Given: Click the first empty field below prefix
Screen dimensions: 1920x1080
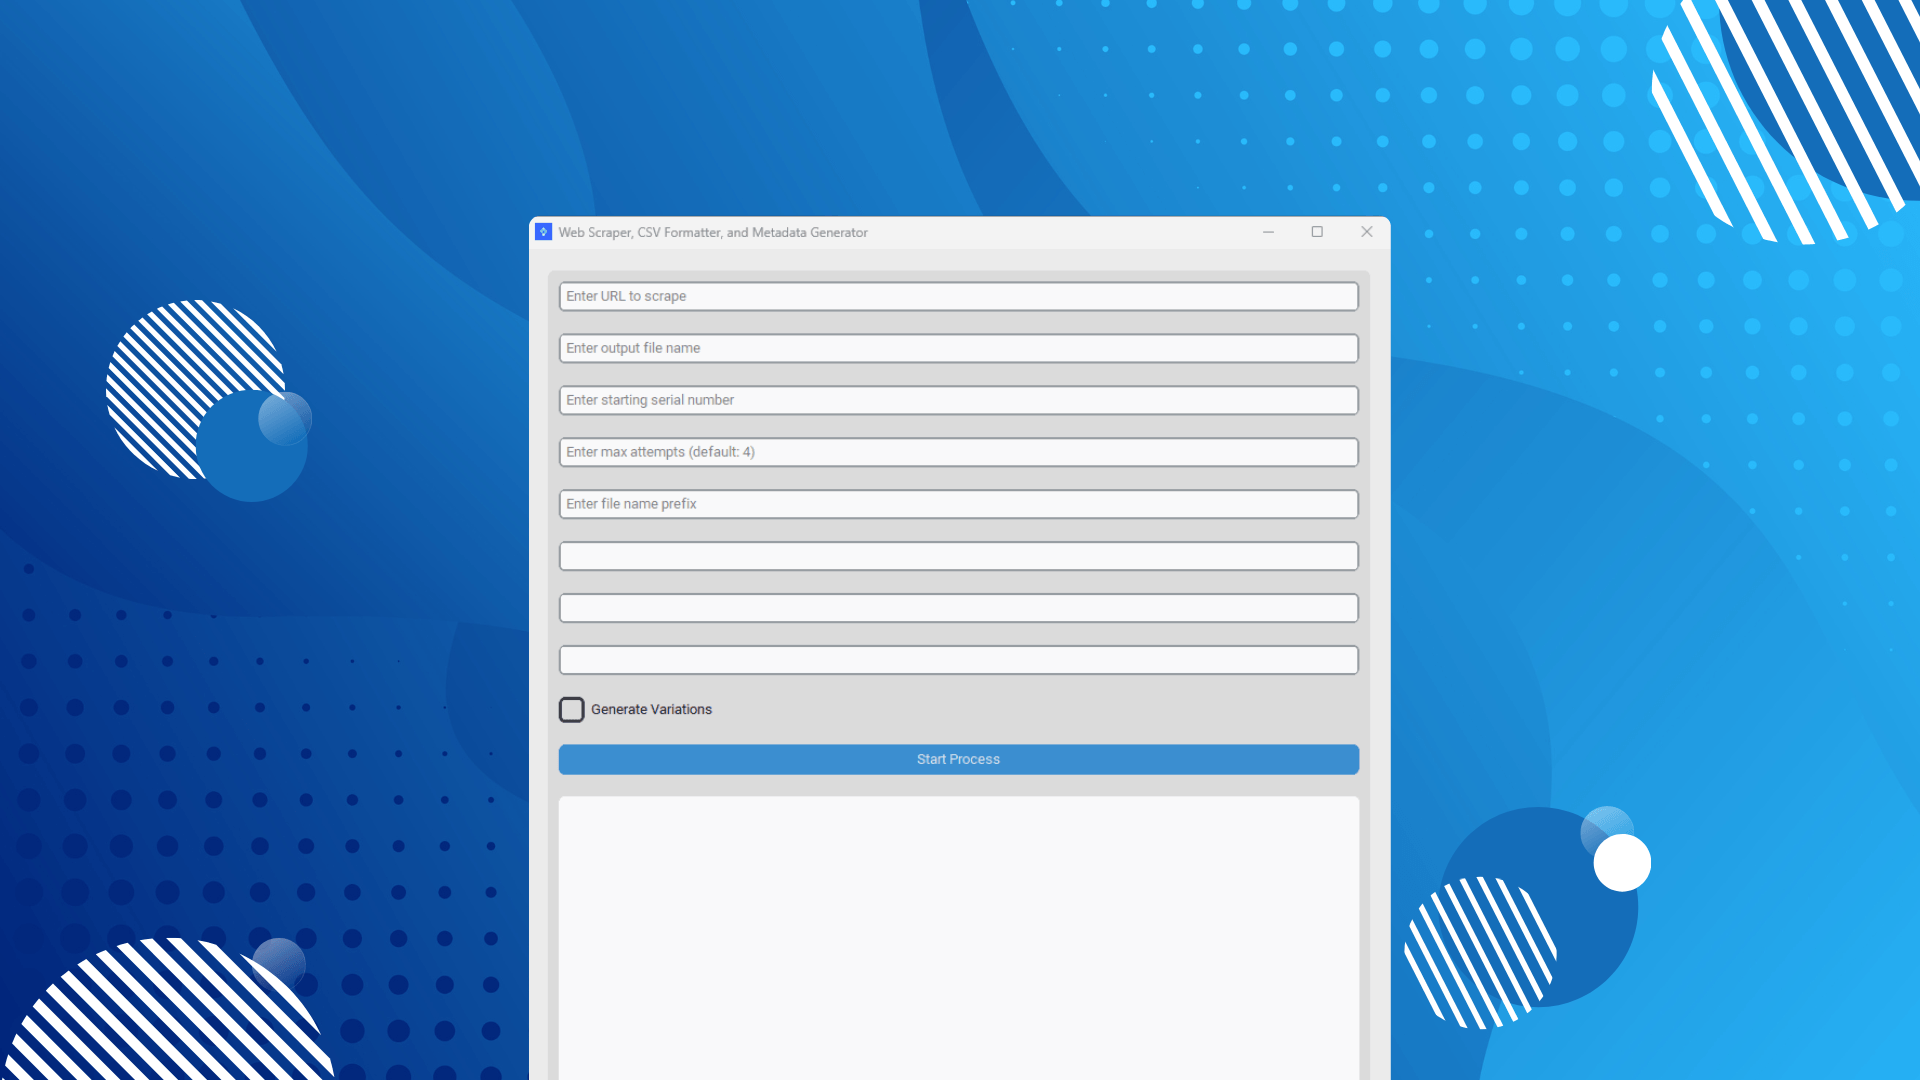Looking at the screenshot, I should point(958,557).
